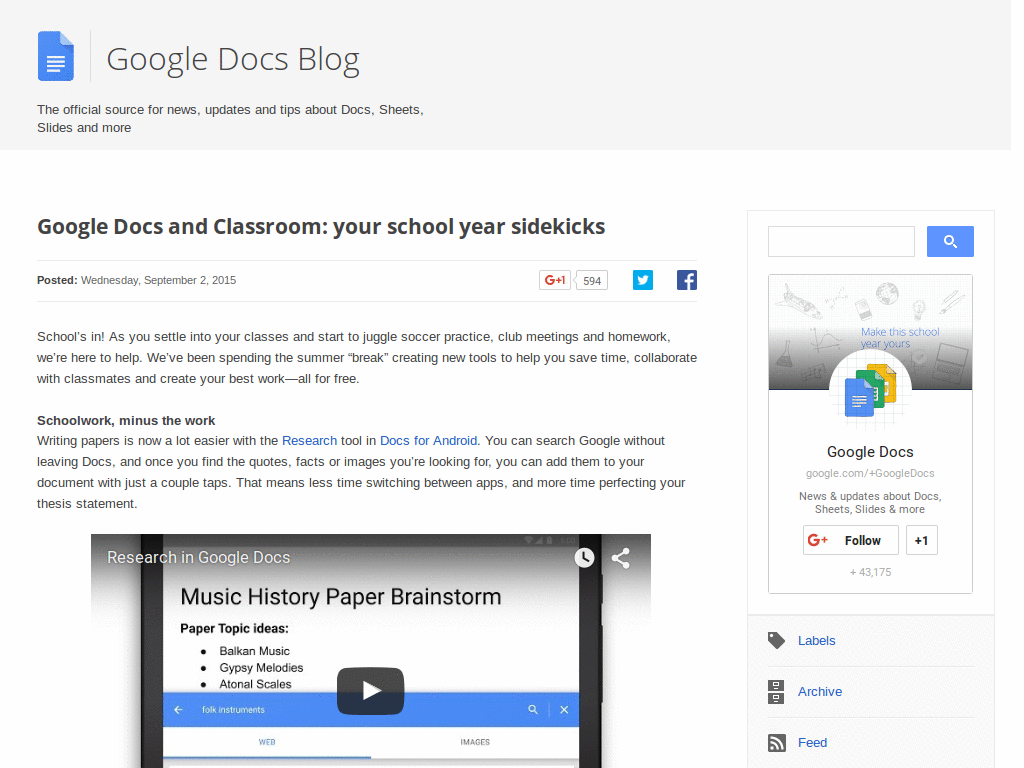Click the 594 count bubble
Image resolution: width=1024 pixels, height=768 pixels.
[592, 281]
